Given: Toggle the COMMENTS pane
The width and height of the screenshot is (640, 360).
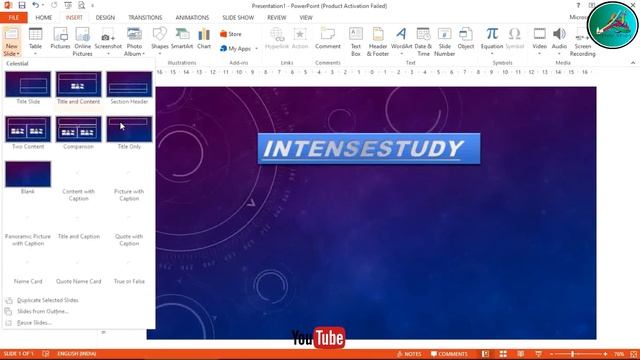Looking at the screenshot, I should click(x=449, y=354).
